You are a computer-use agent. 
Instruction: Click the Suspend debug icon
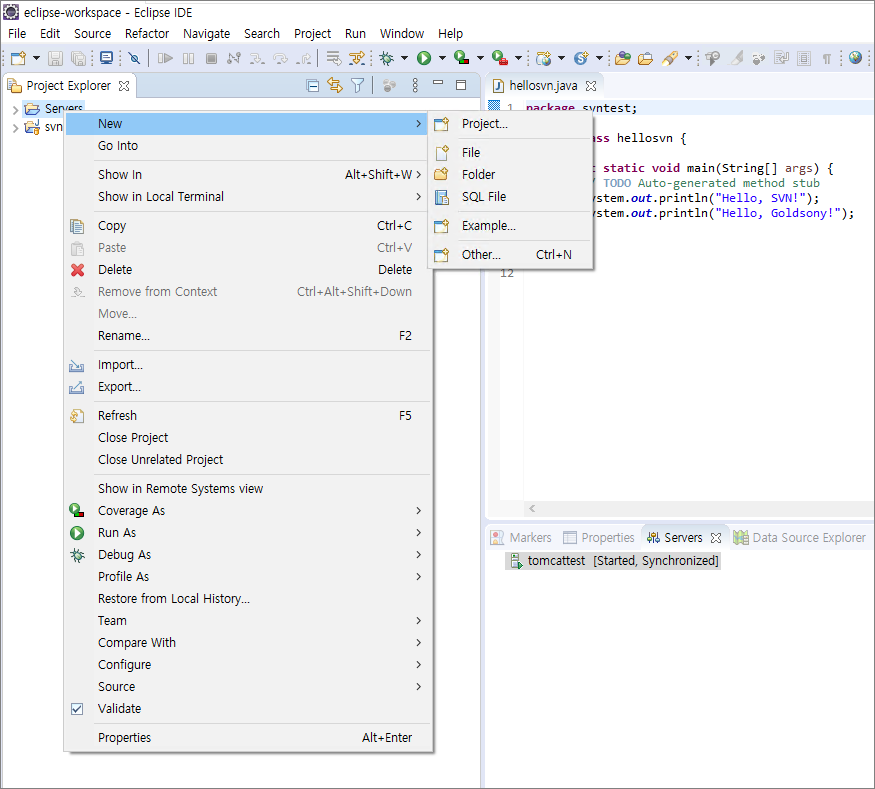tap(189, 58)
